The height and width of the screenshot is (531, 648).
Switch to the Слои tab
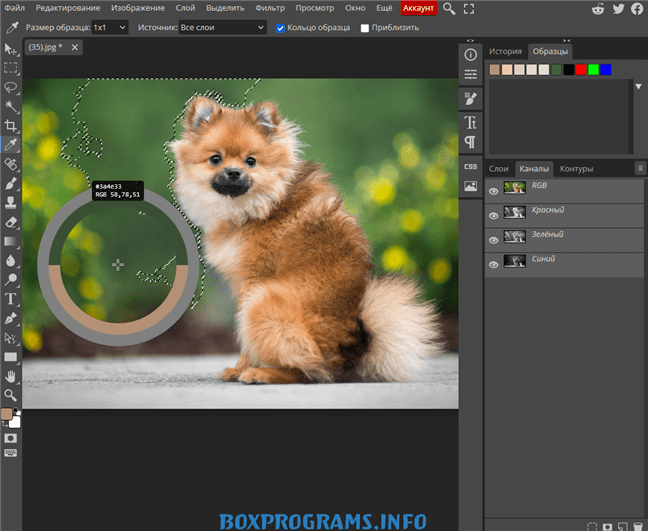498,169
